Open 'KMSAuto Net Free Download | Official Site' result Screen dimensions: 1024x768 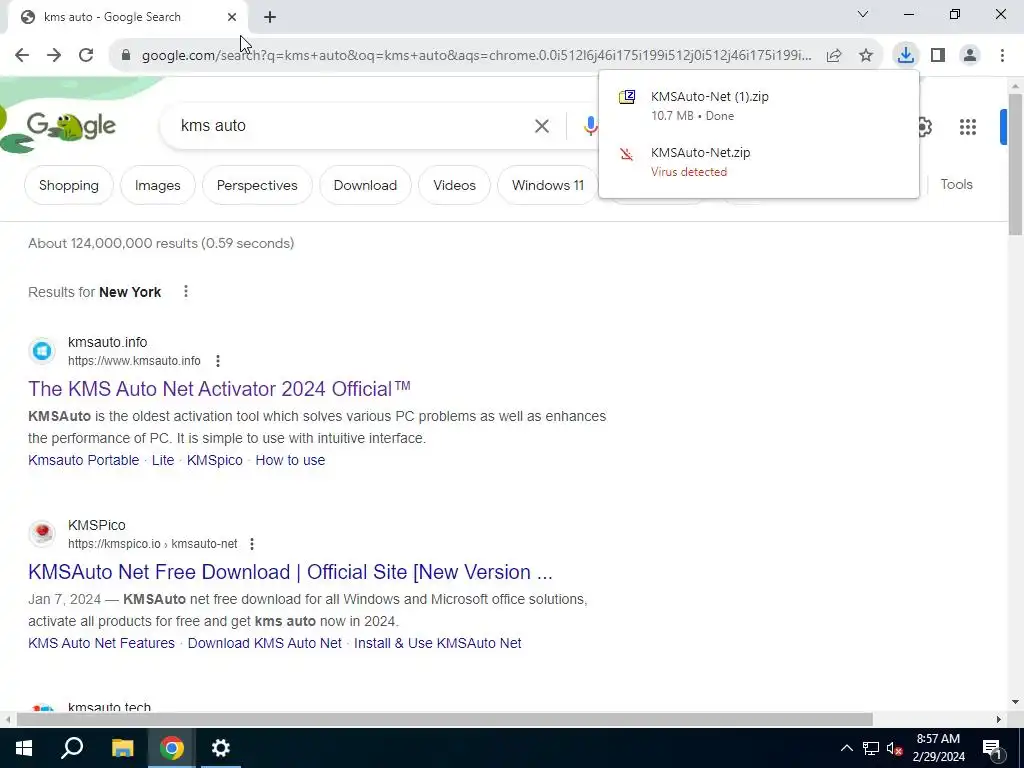290,571
